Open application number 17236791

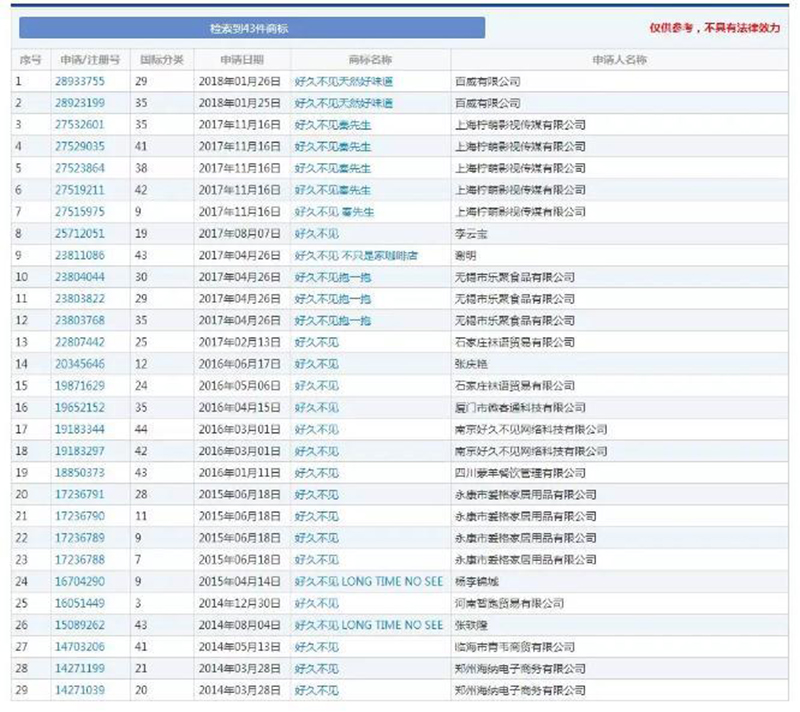[x=80, y=494]
